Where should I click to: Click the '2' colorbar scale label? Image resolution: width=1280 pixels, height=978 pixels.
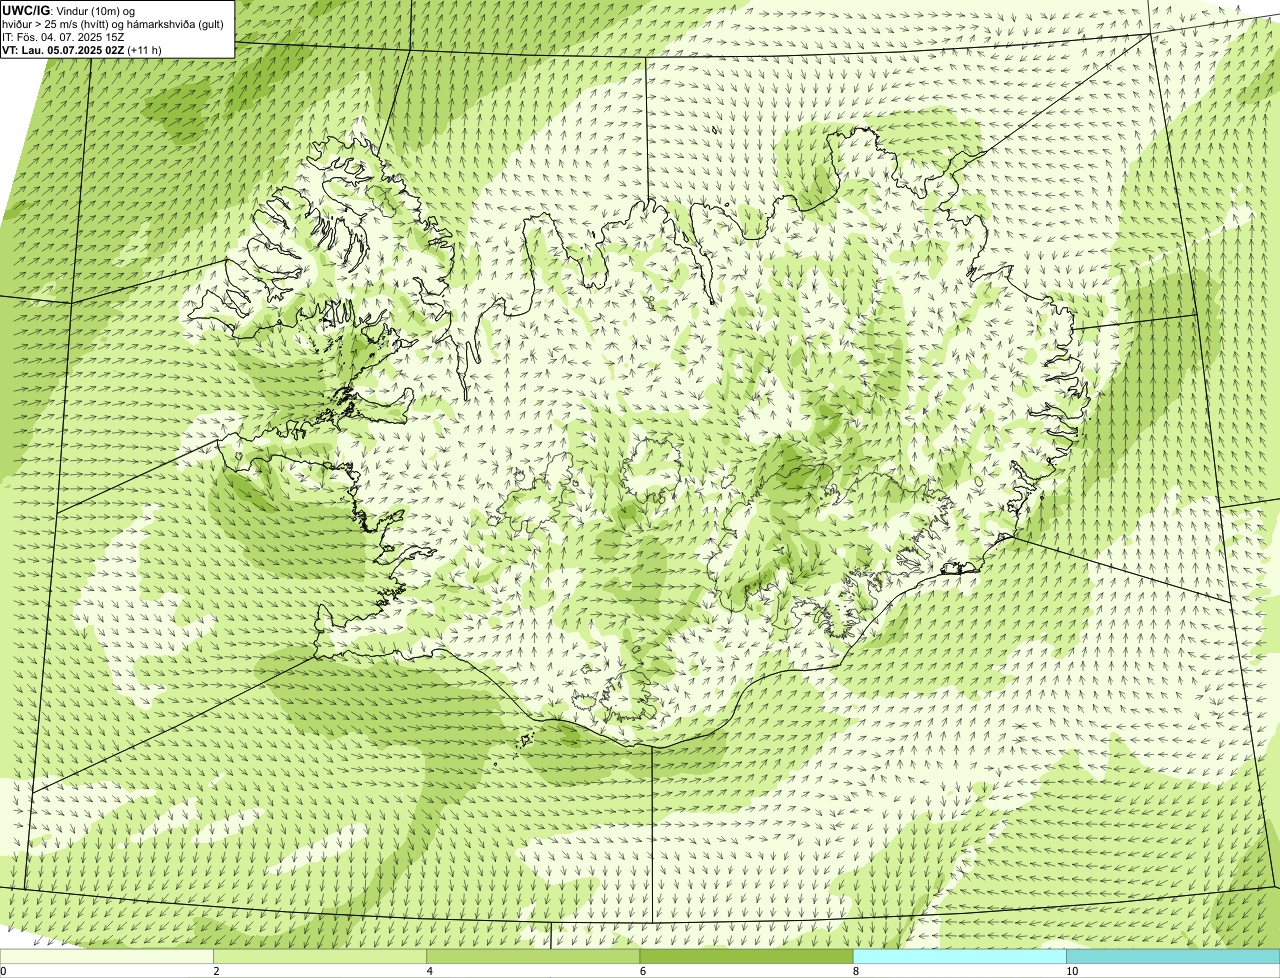coord(216,971)
